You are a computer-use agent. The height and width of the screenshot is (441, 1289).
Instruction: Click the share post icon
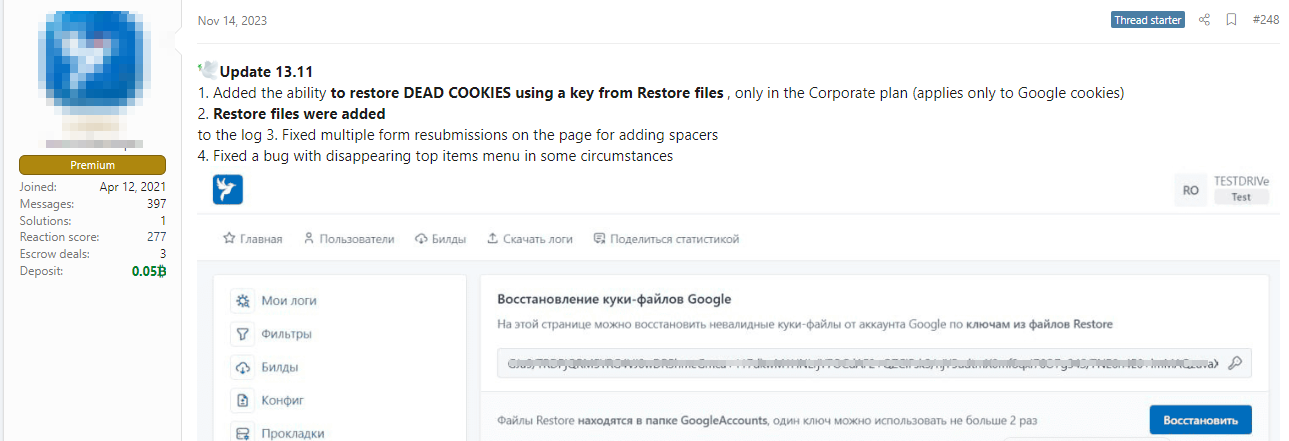1204,20
